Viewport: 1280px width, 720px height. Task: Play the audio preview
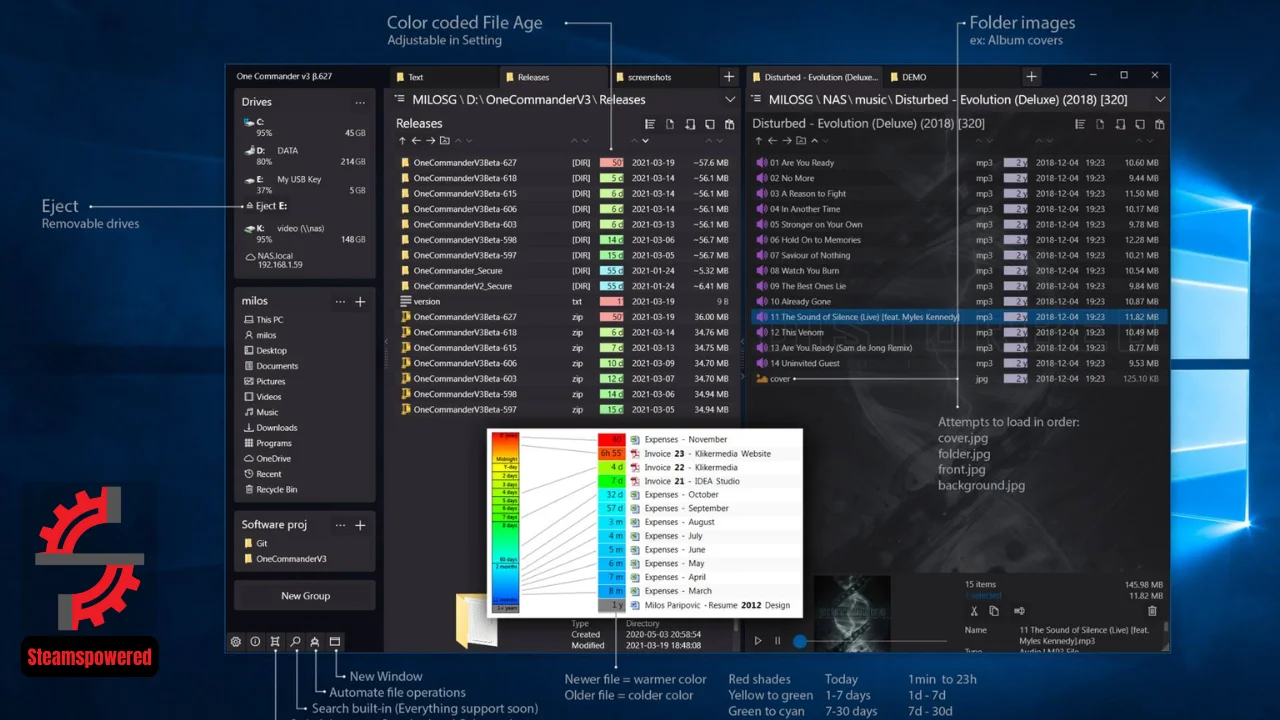pos(758,640)
